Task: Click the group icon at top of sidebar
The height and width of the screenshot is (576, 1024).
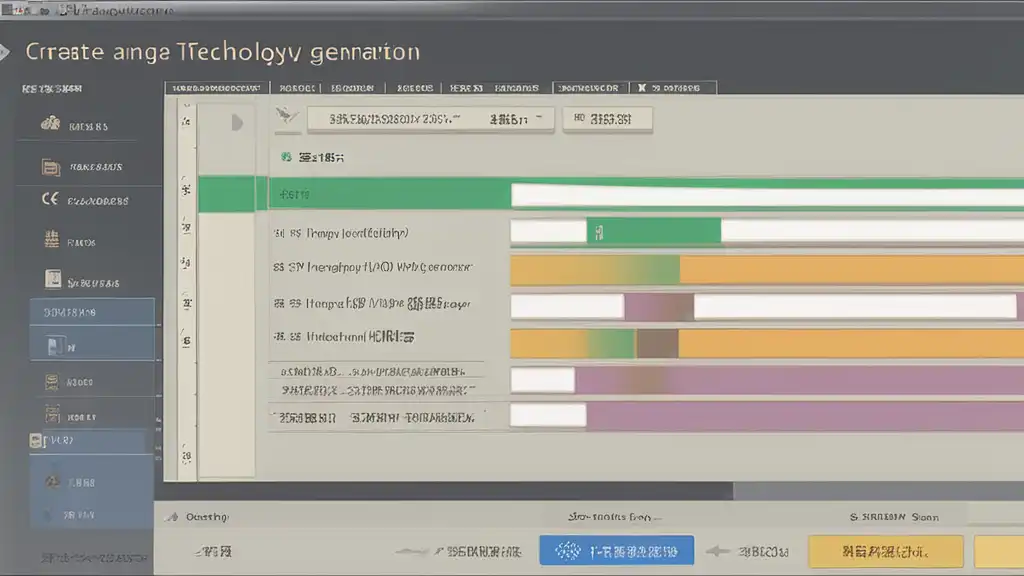Action: coord(49,126)
